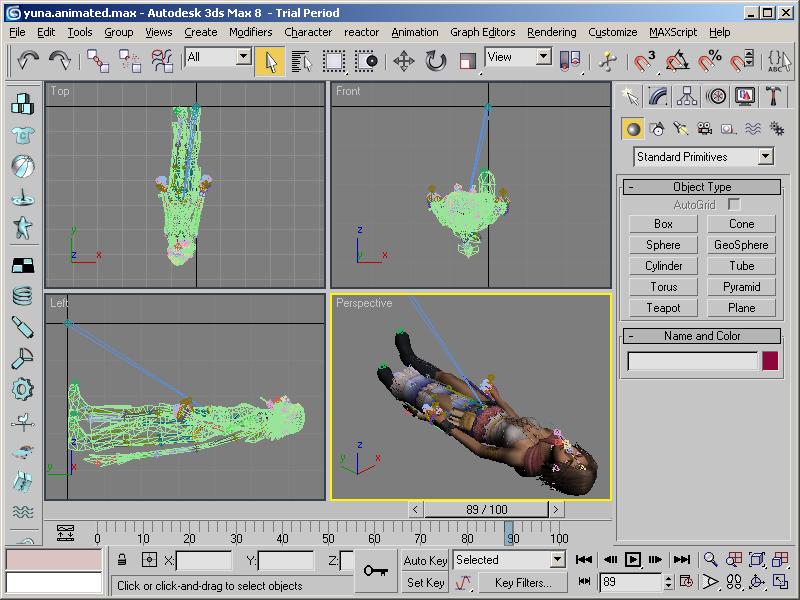Viewport: 800px width, 600px height.
Task: Toggle Auto Key animation mode
Action: 425,560
